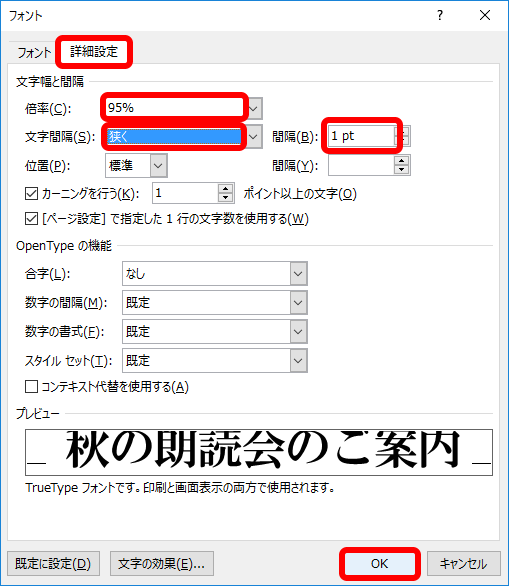This screenshot has width=509, height=586.
Task: Decrease the kerning point size with the down arrow
Action: tap(225, 198)
